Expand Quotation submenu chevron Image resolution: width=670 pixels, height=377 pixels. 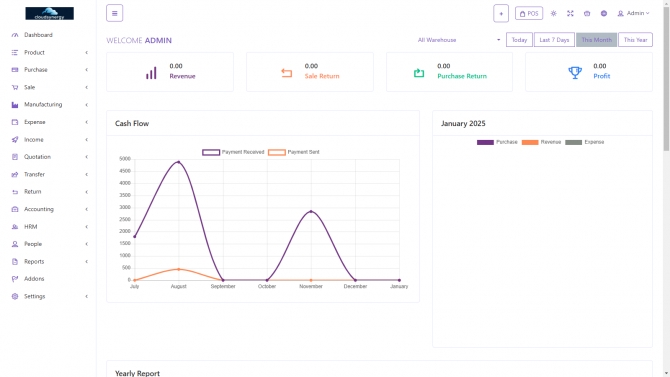[x=86, y=157]
